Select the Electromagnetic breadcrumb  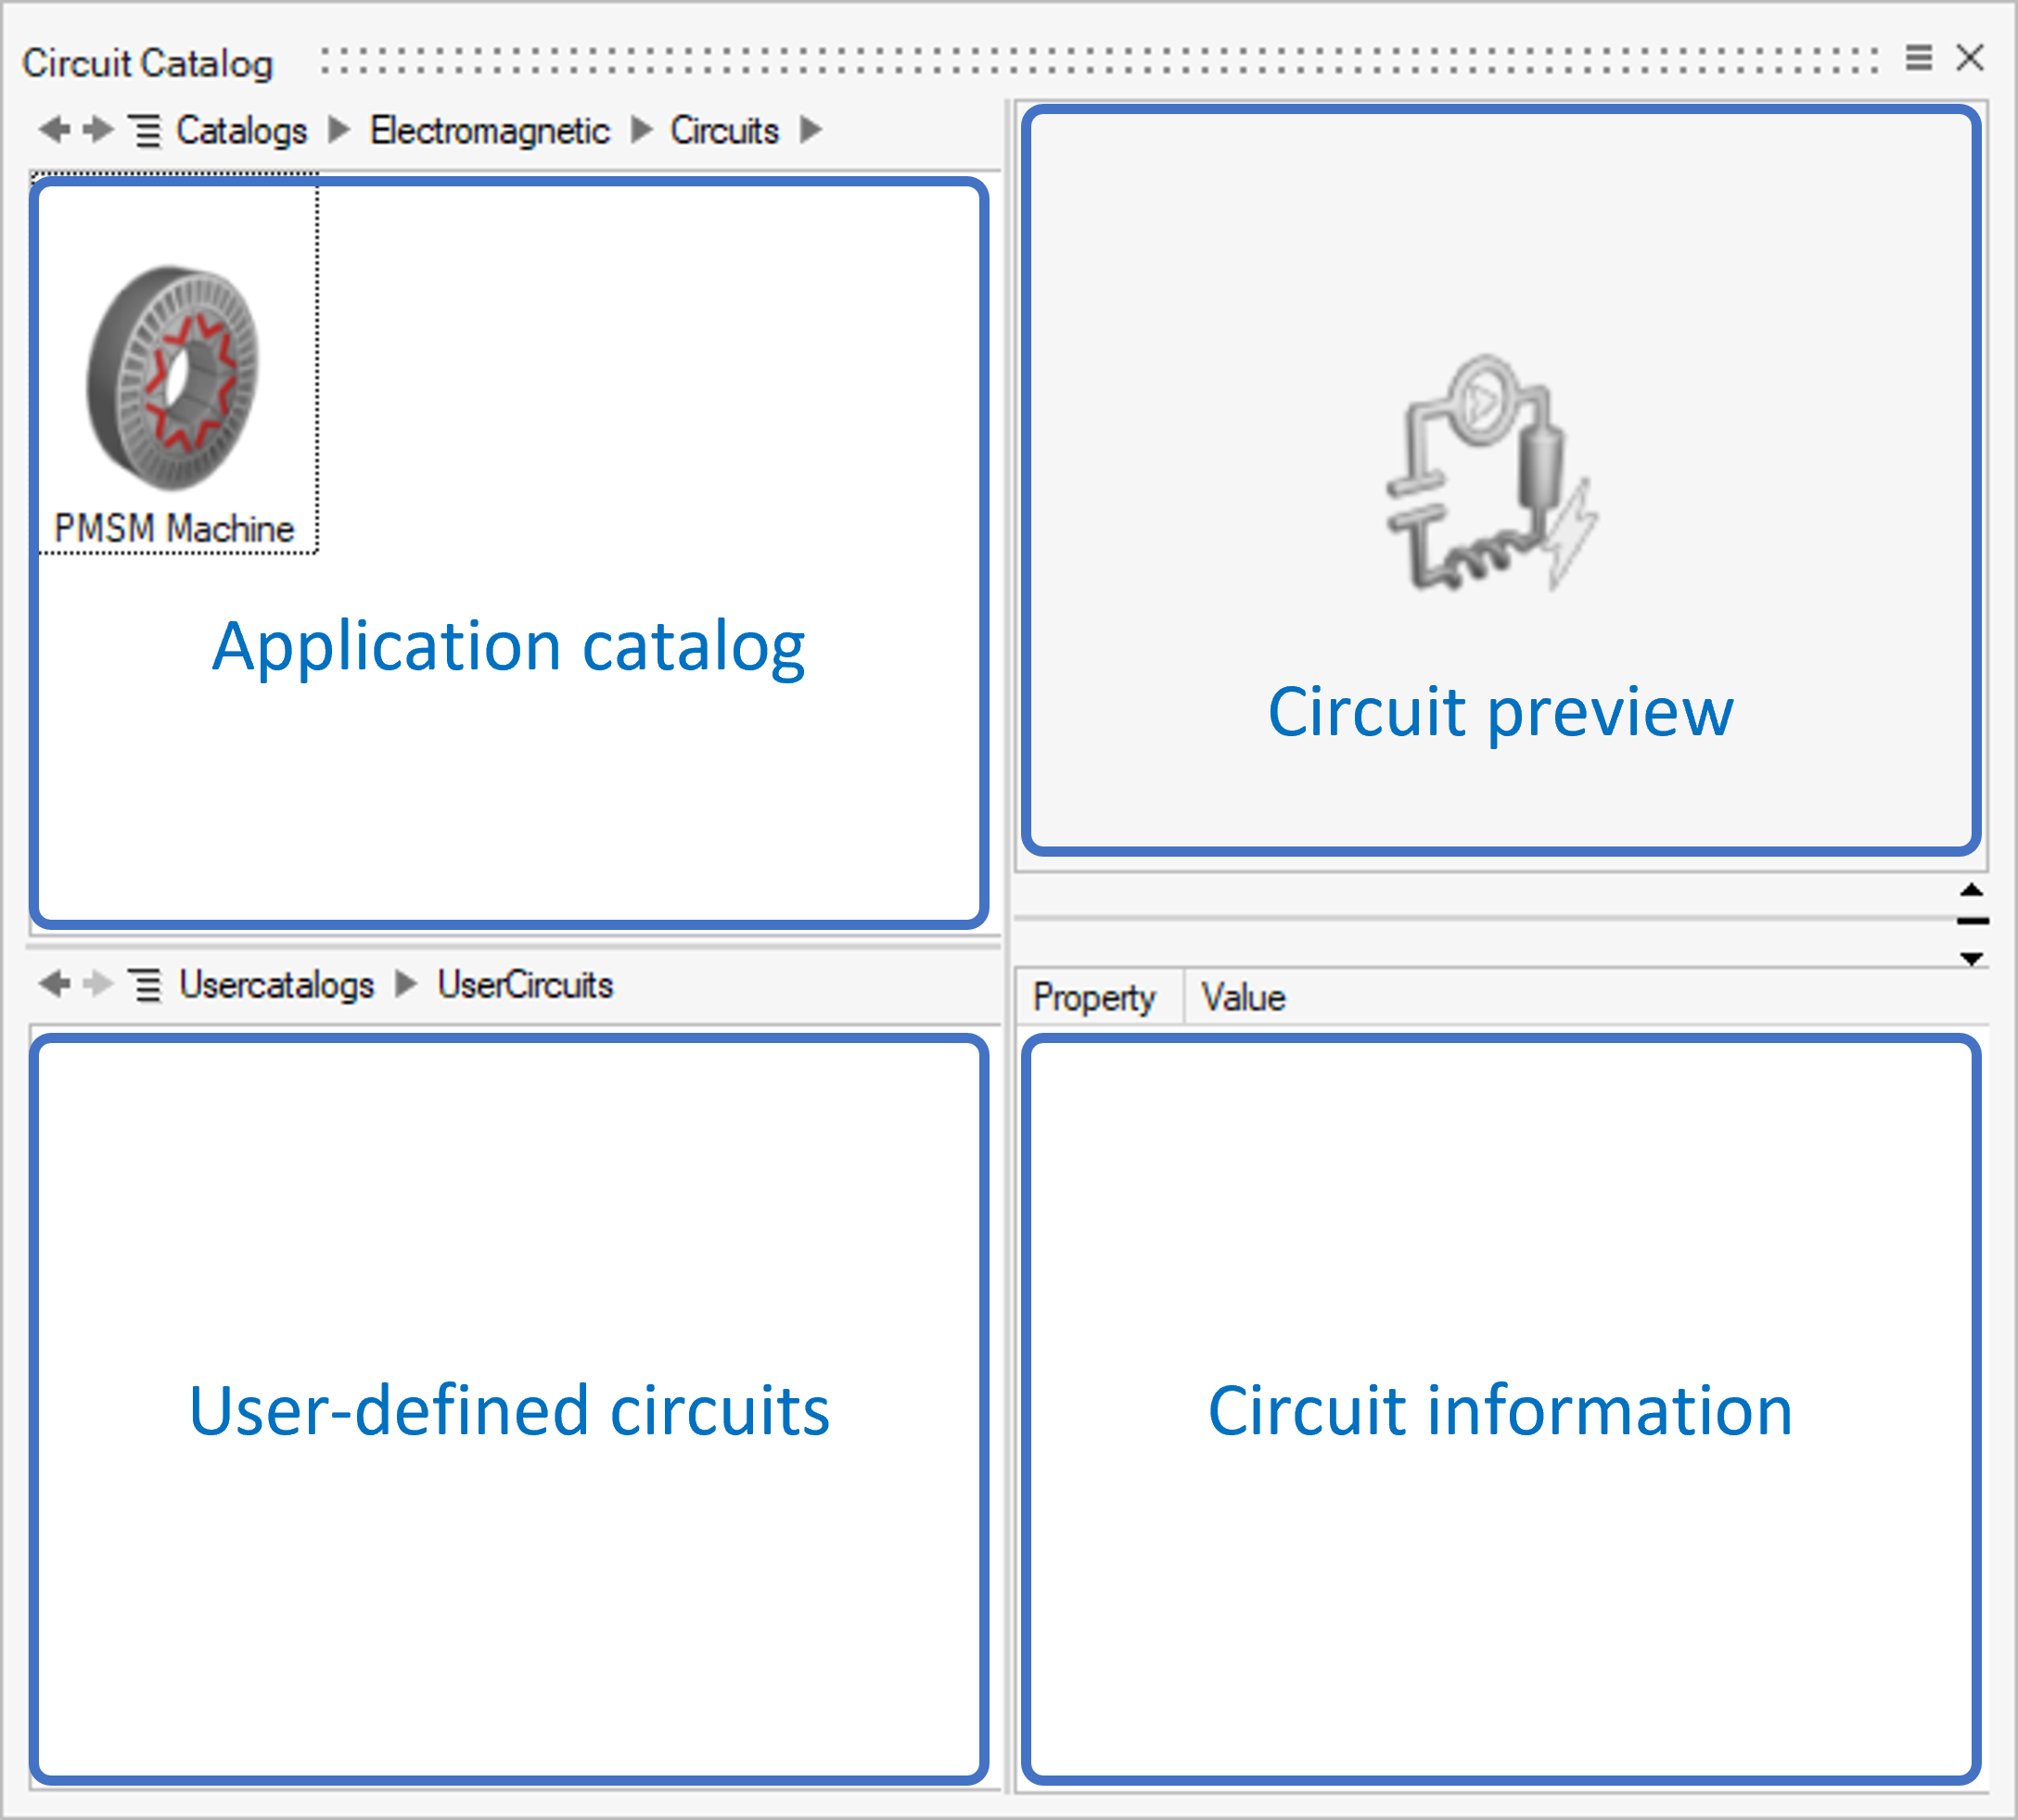[489, 131]
